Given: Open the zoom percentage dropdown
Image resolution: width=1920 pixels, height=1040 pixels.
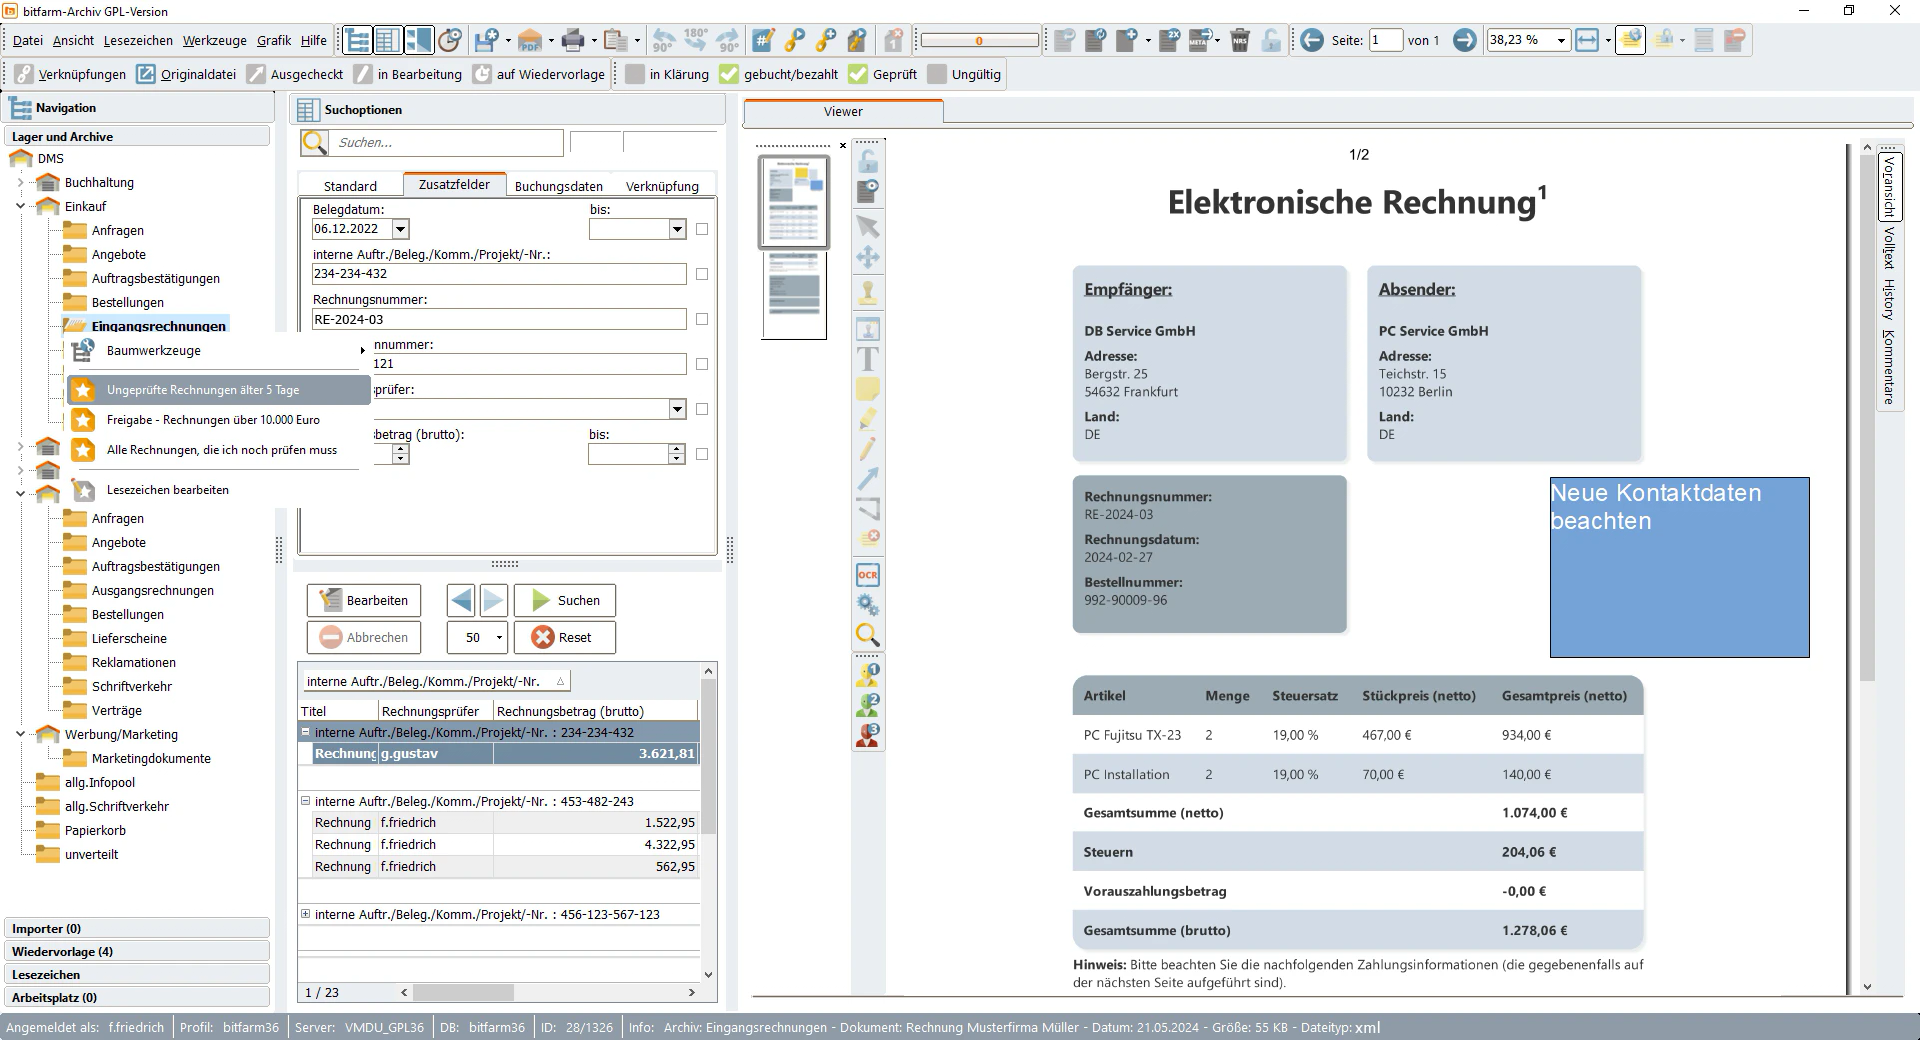Looking at the screenshot, I should pyautogui.click(x=1560, y=41).
